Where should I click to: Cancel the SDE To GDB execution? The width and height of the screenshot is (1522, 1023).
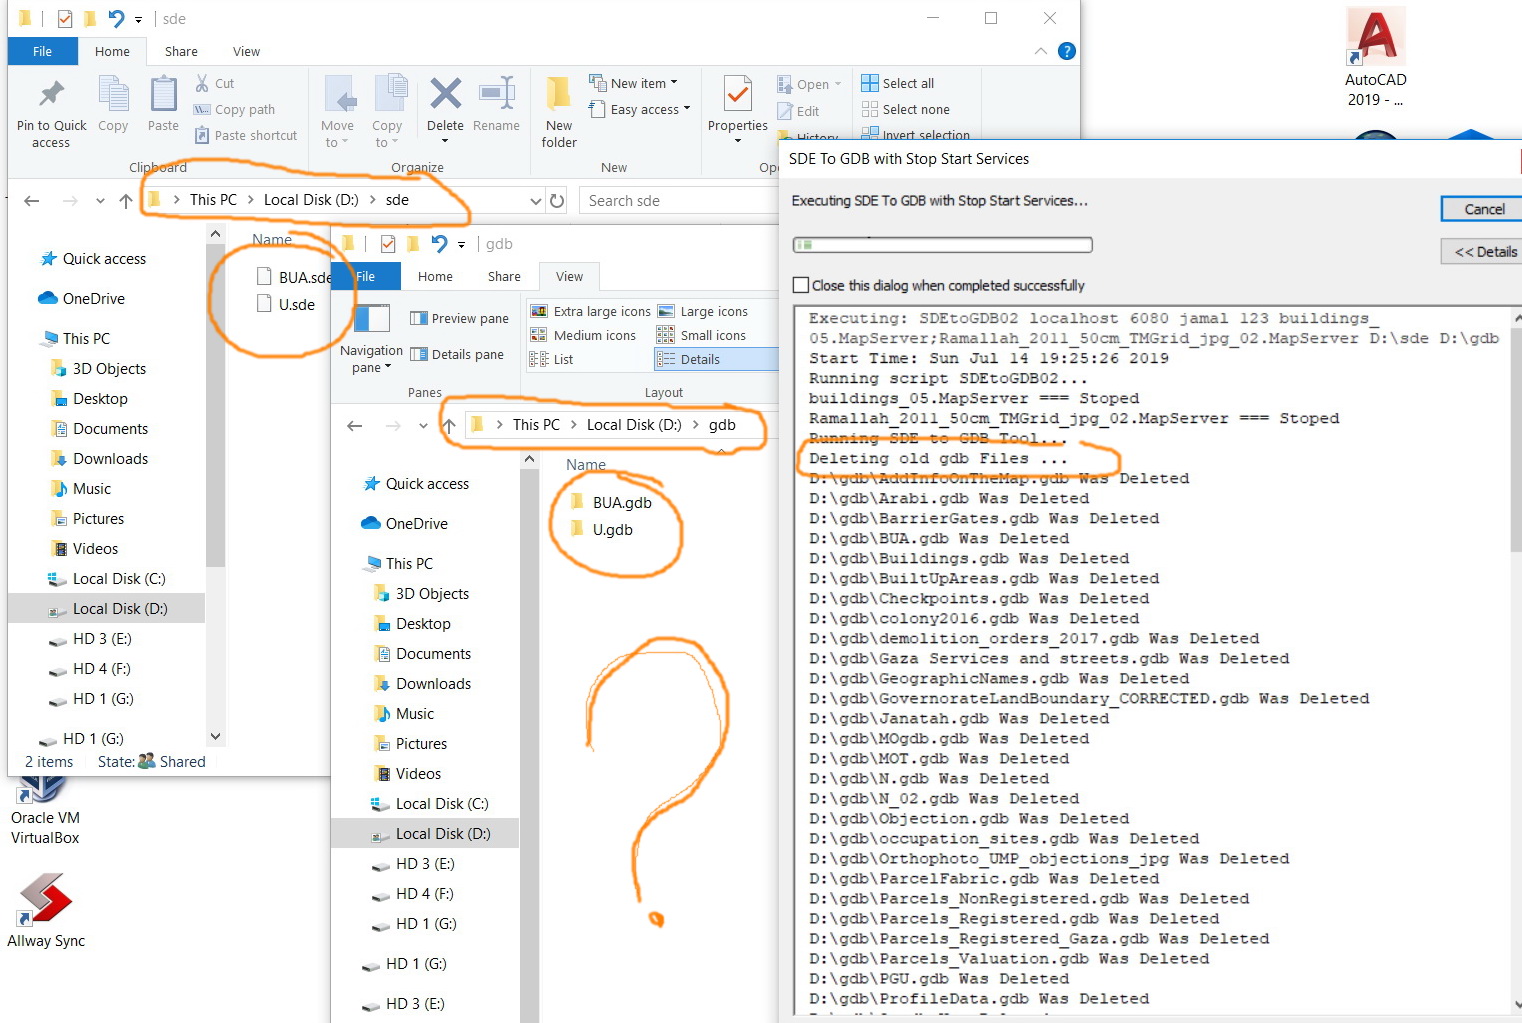1483,209
